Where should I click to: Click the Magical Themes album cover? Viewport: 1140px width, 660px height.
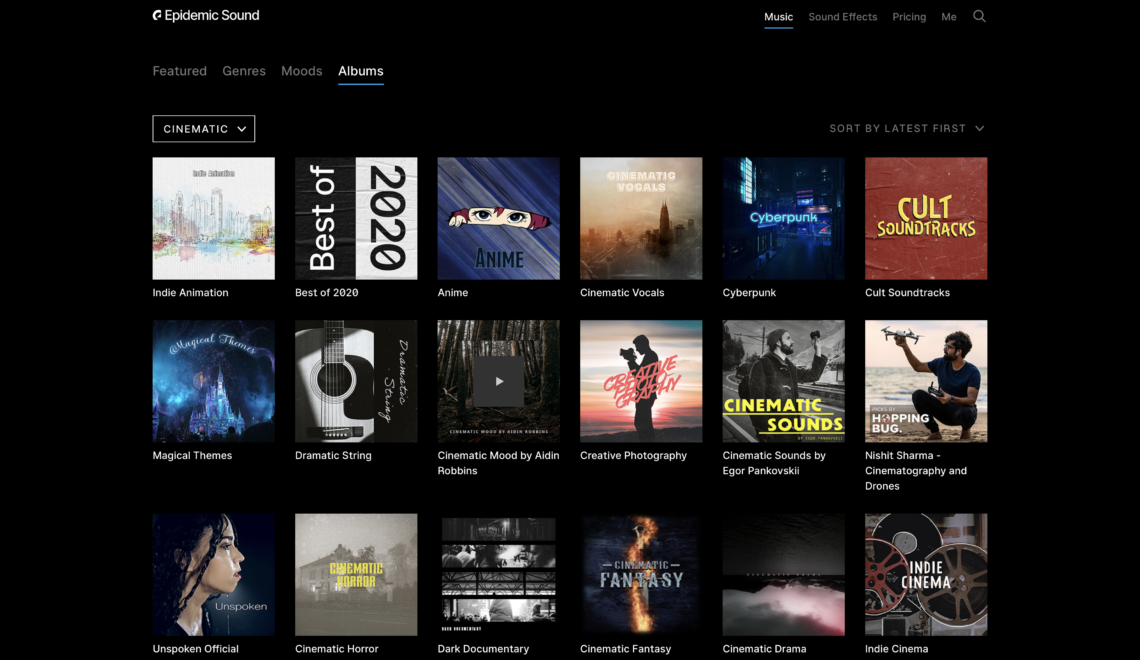(213, 381)
